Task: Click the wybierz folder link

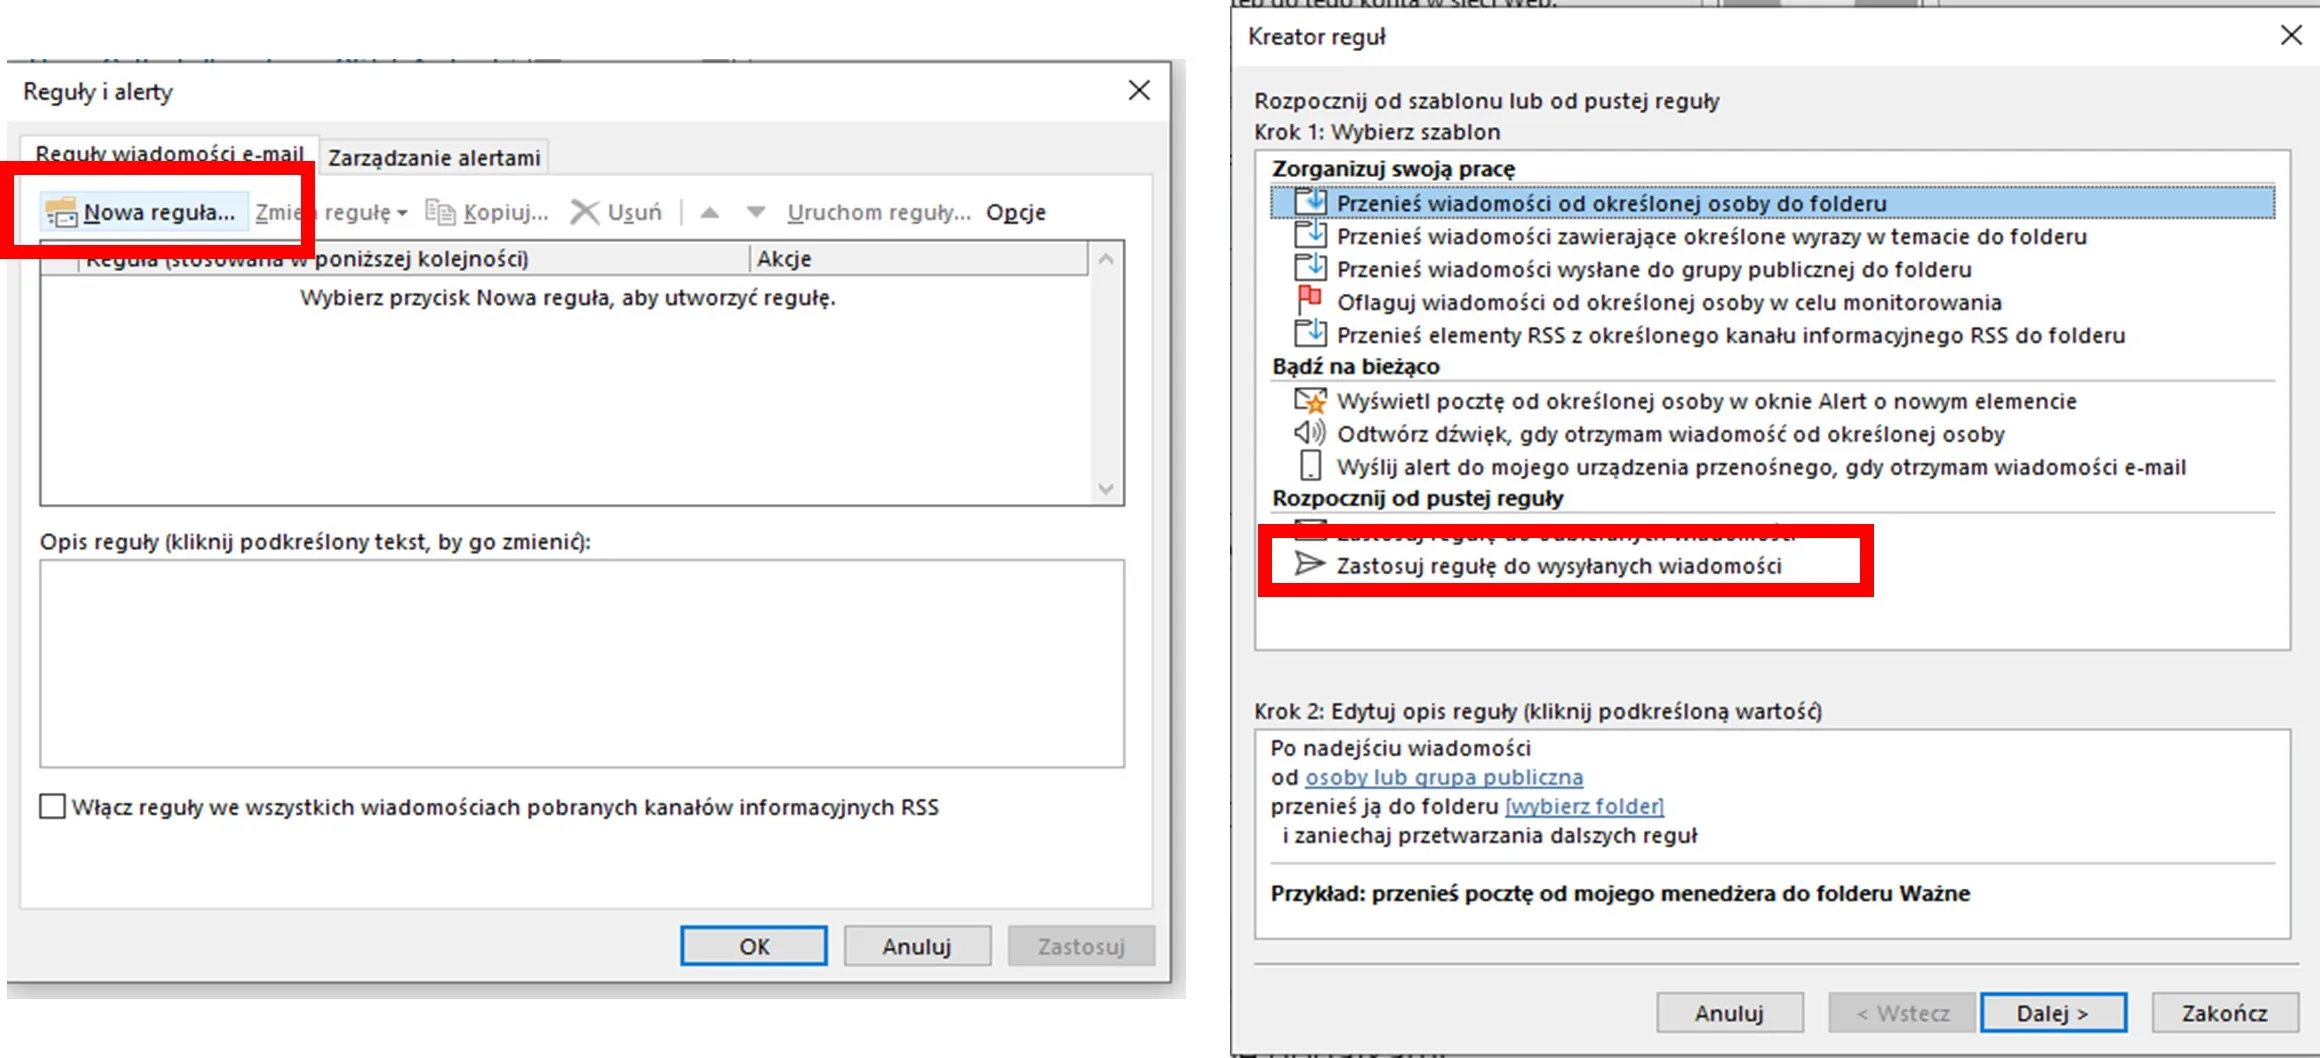Action: click(x=1584, y=806)
